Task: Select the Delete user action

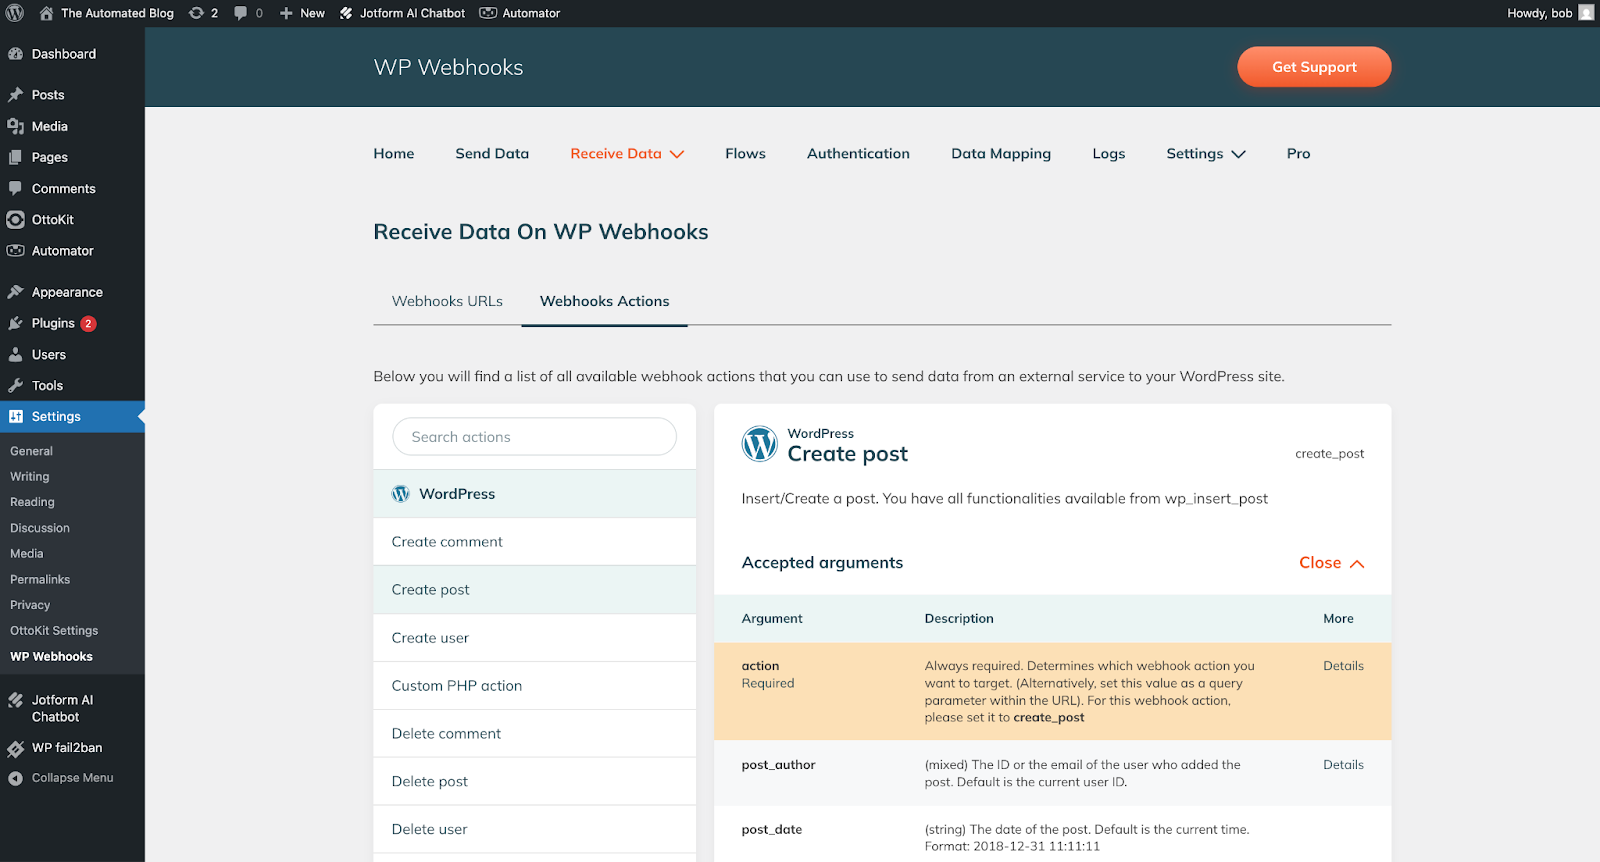Action: pyautogui.click(x=535, y=830)
